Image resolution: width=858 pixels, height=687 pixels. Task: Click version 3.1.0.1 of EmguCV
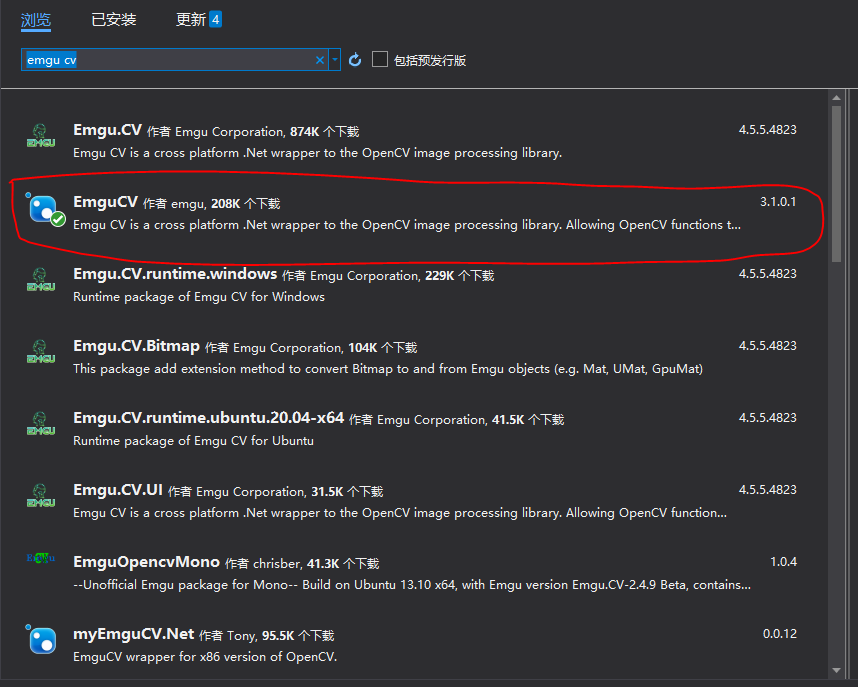click(778, 202)
